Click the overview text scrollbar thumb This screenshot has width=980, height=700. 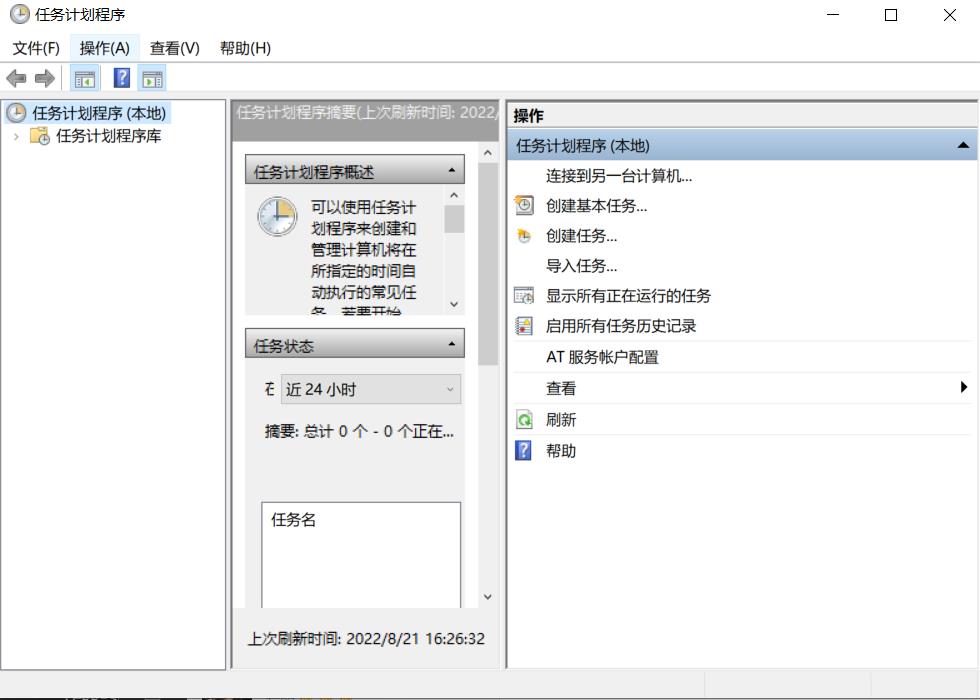point(454,219)
